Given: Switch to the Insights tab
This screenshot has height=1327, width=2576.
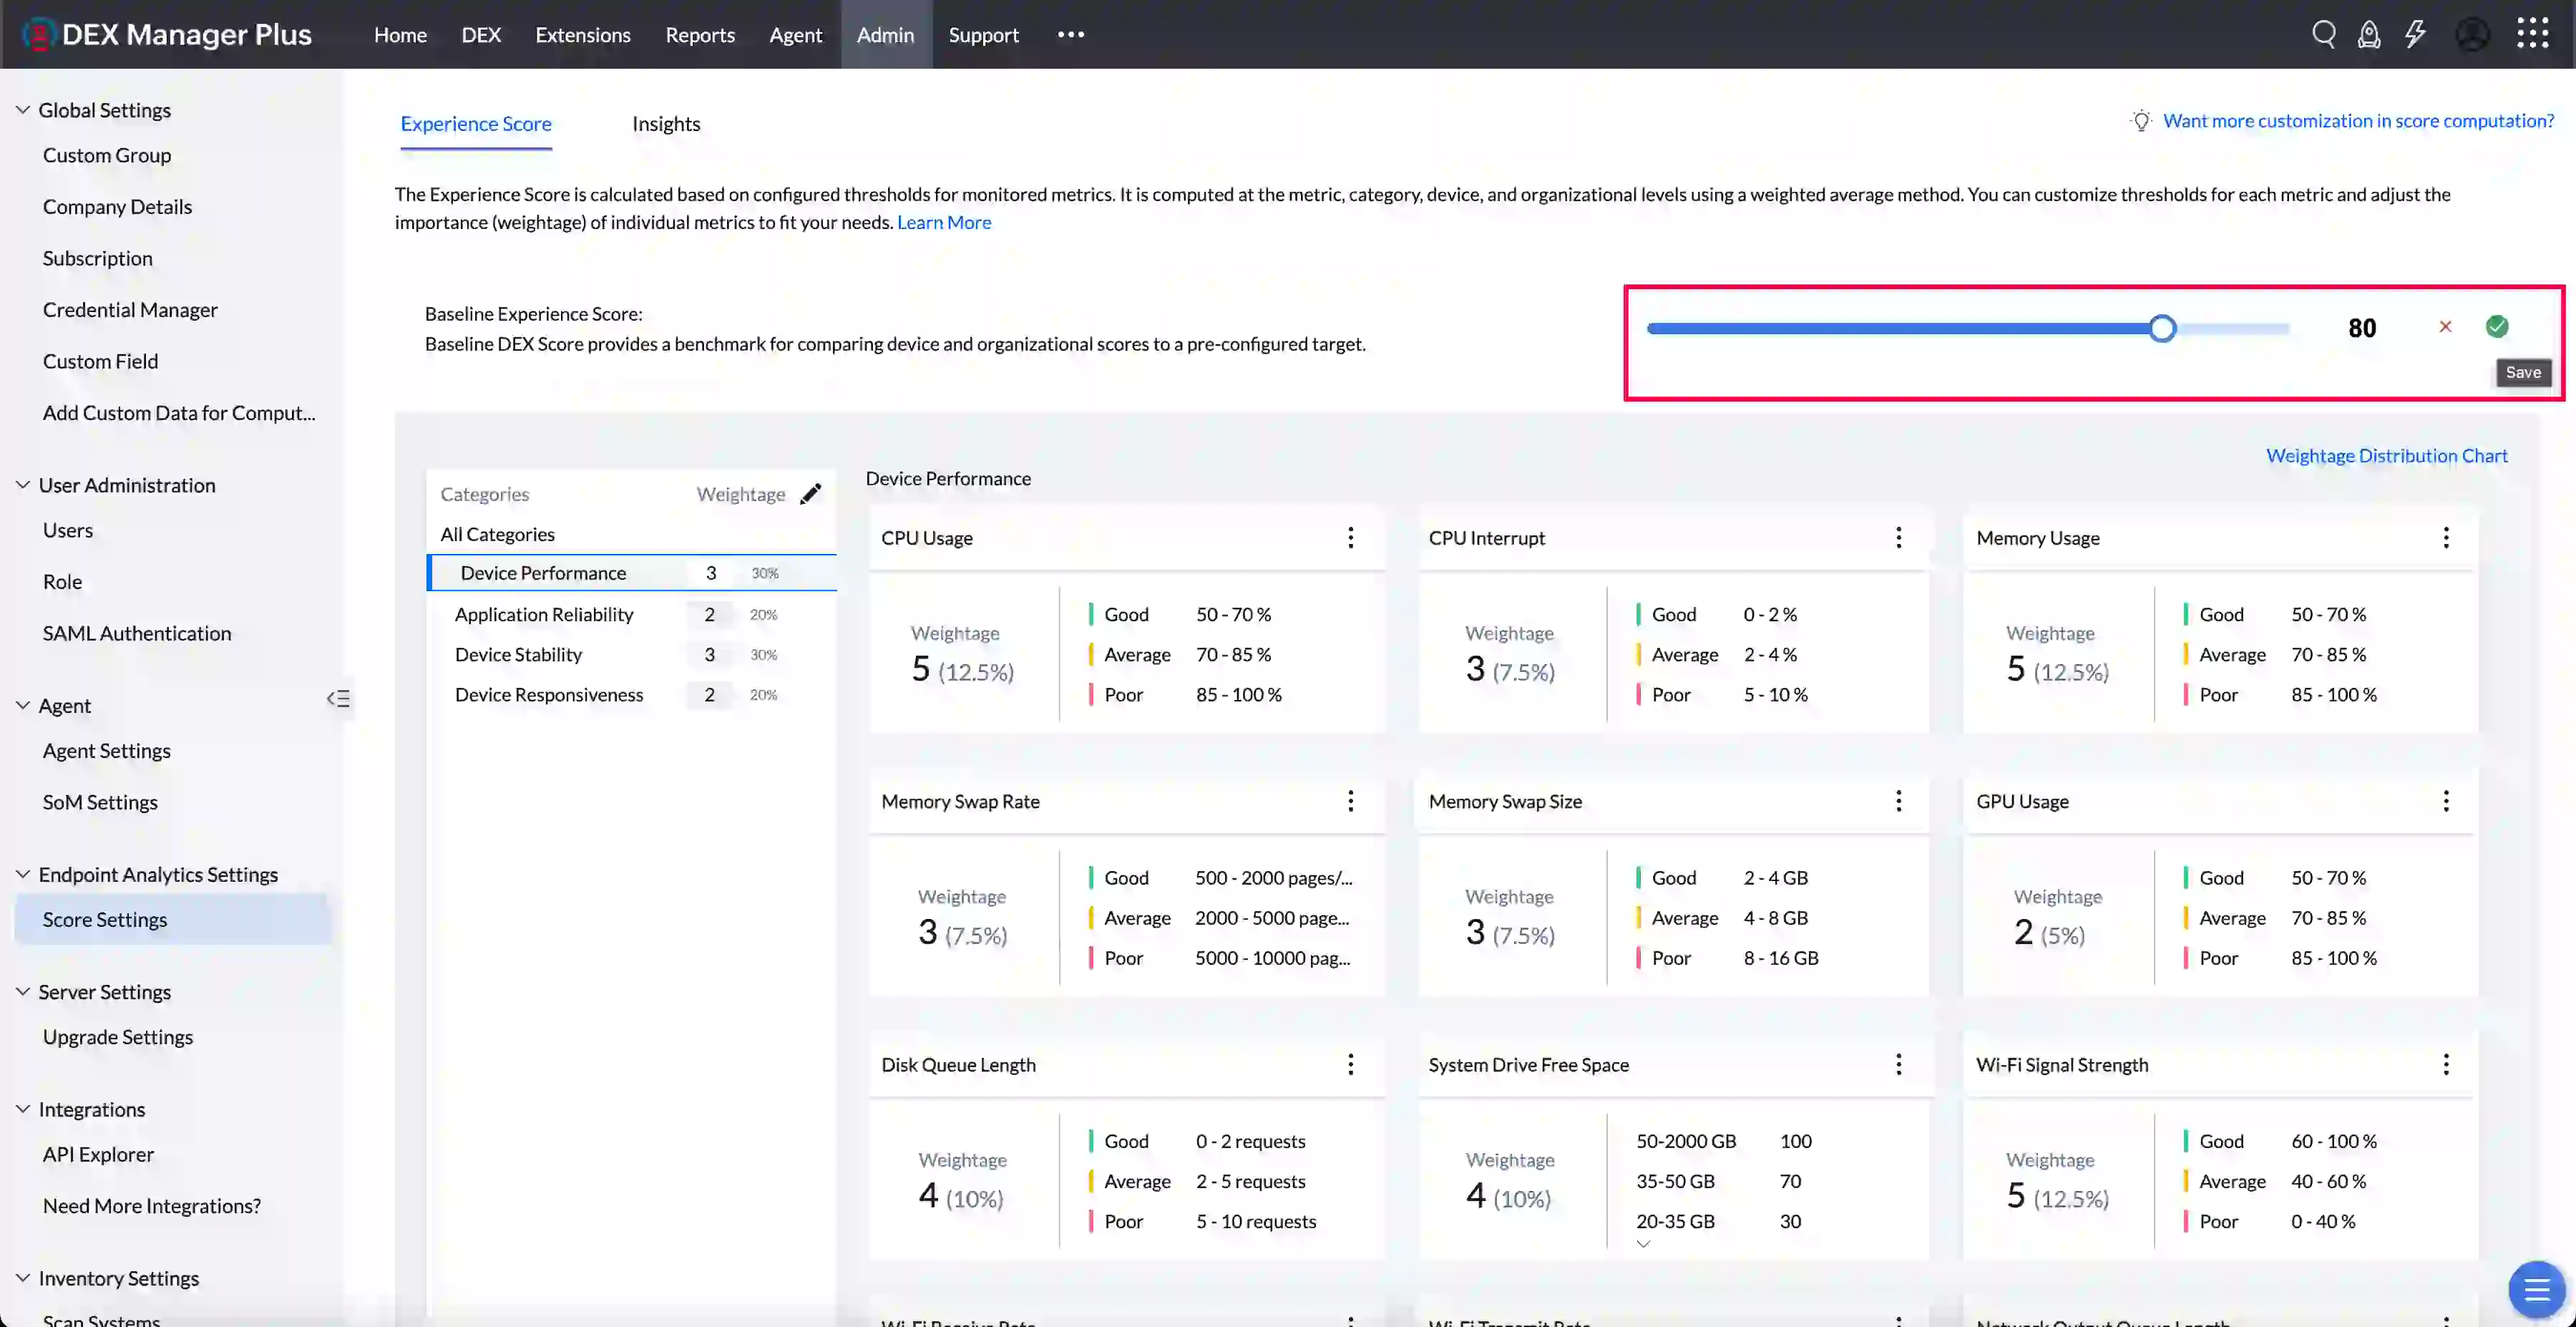Looking at the screenshot, I should tap(666, 124).
